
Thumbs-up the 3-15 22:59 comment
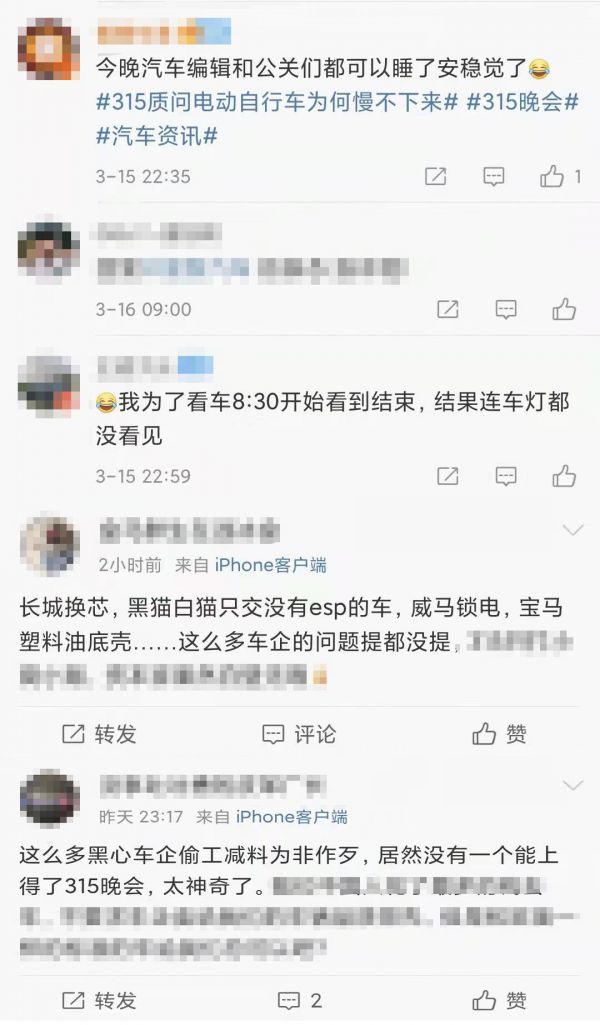pos(564,476)
